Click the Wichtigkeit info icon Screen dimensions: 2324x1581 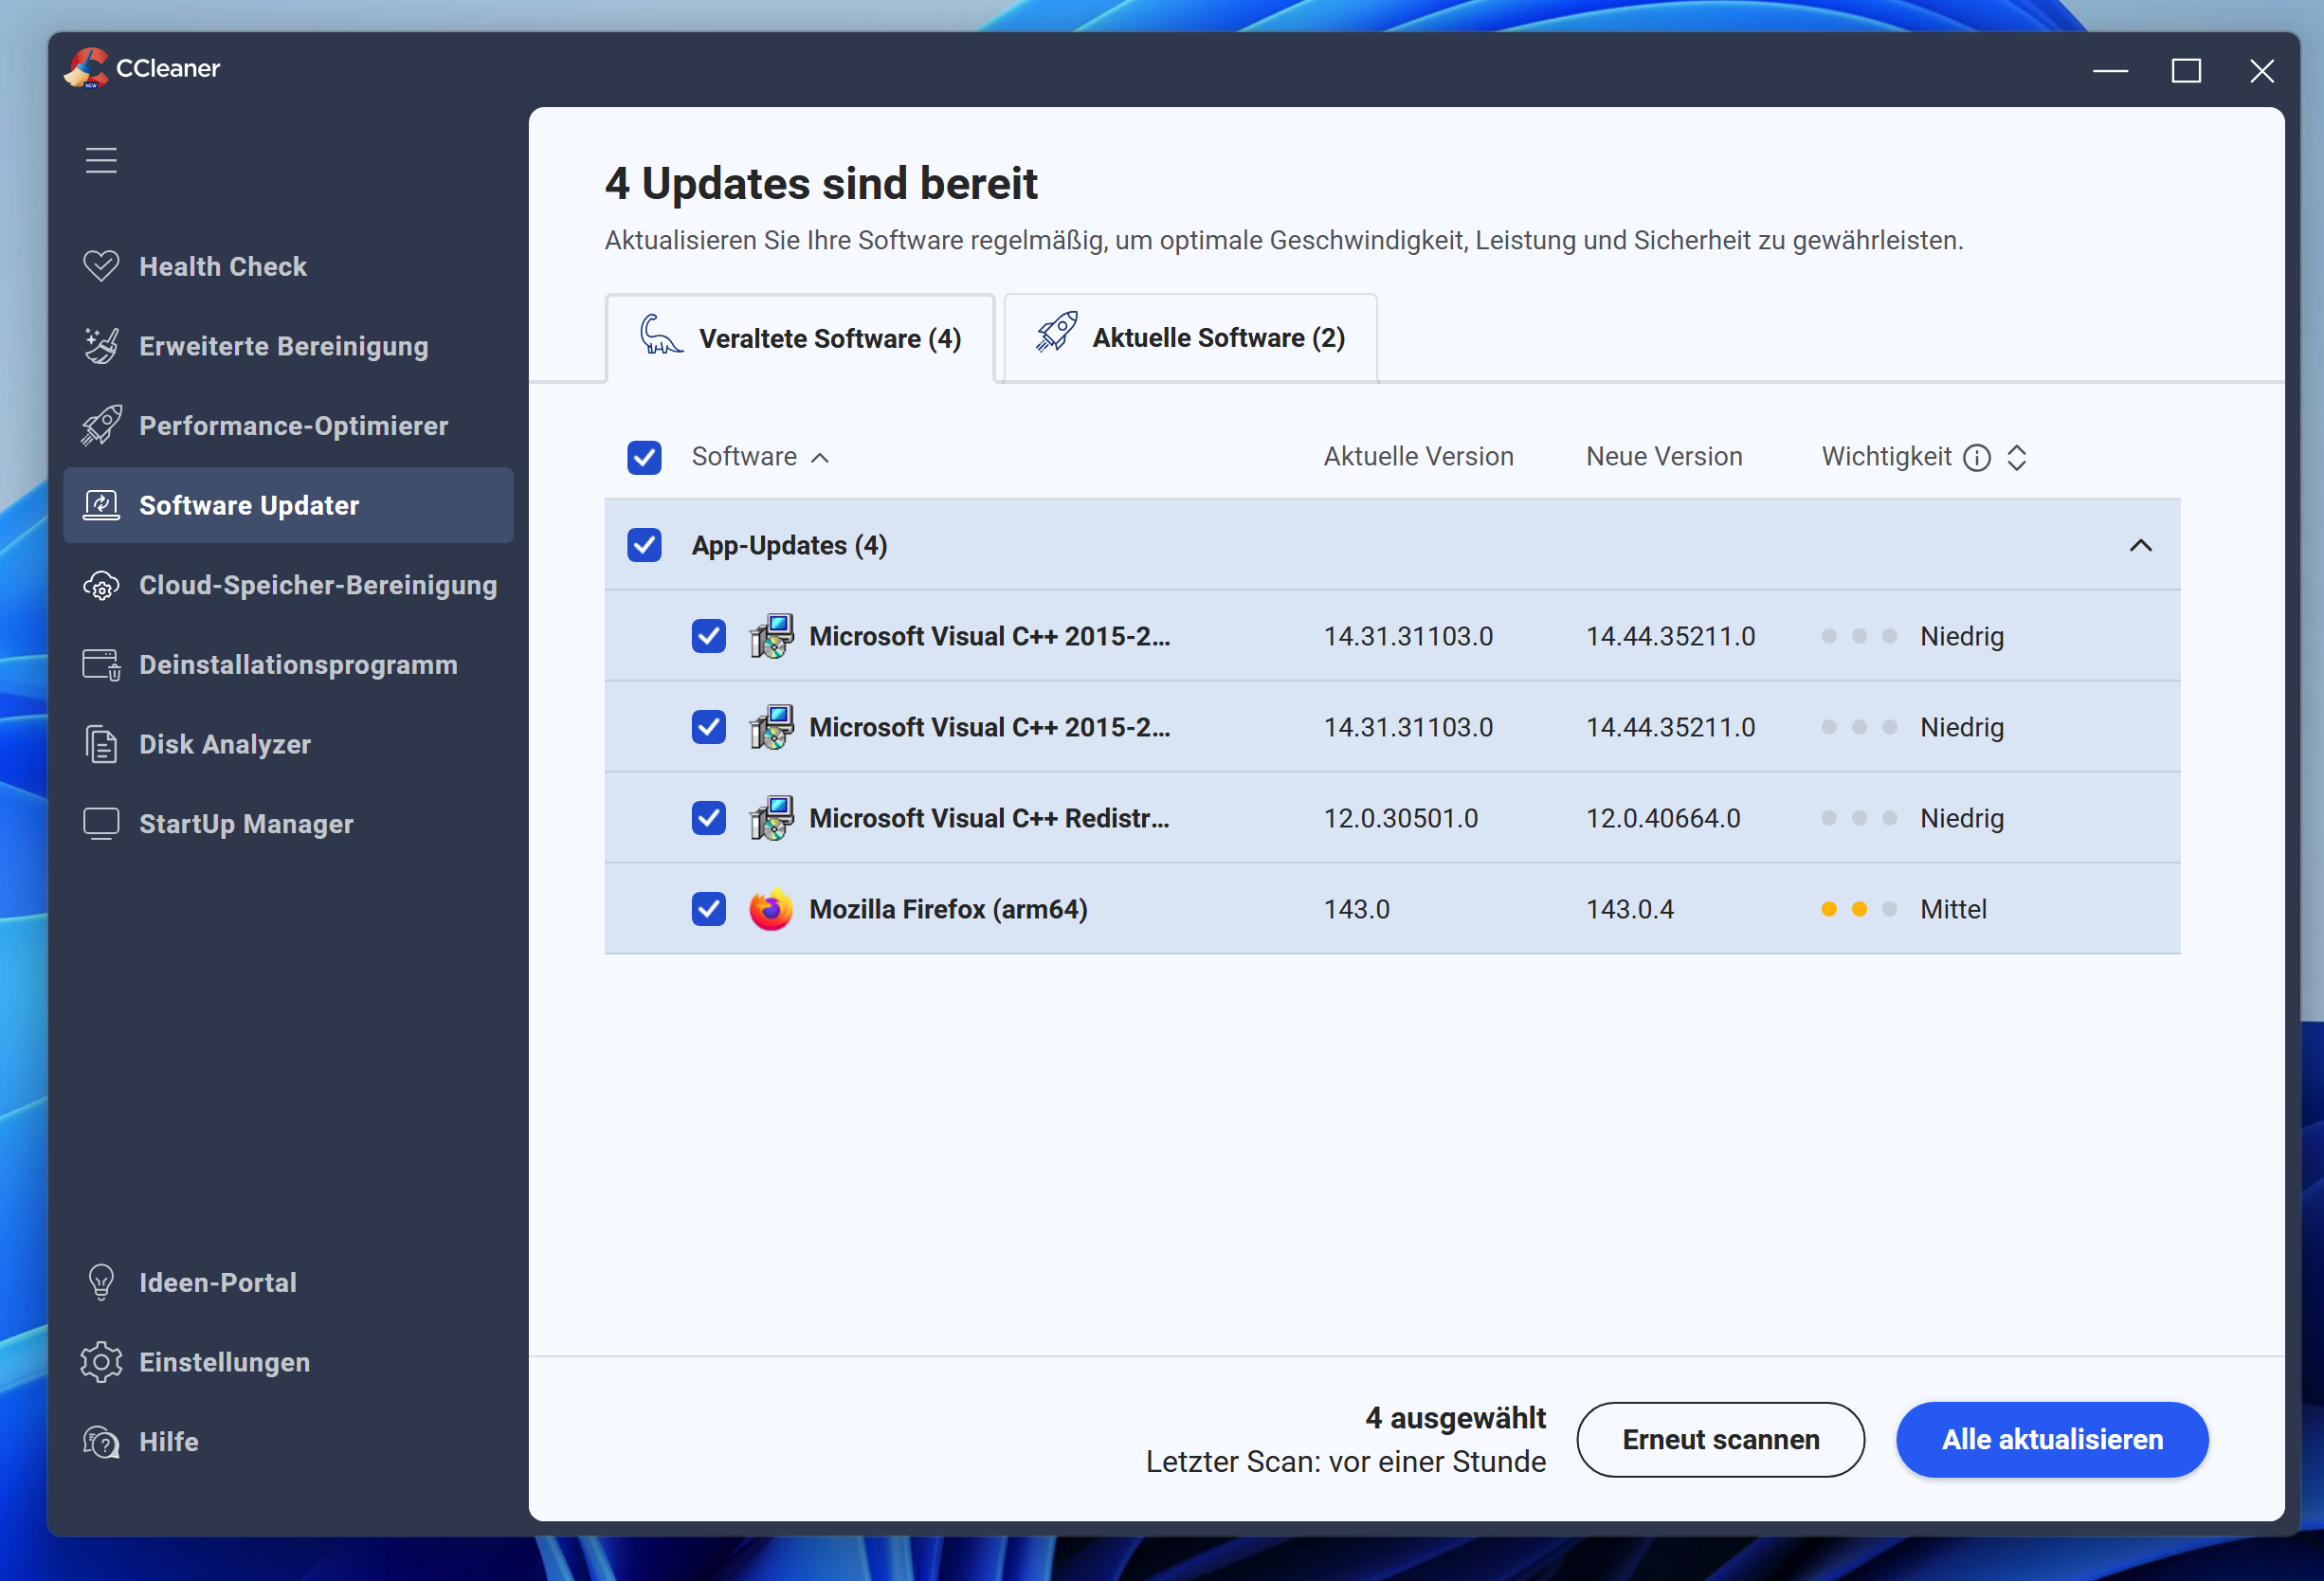click(1976, 457)
